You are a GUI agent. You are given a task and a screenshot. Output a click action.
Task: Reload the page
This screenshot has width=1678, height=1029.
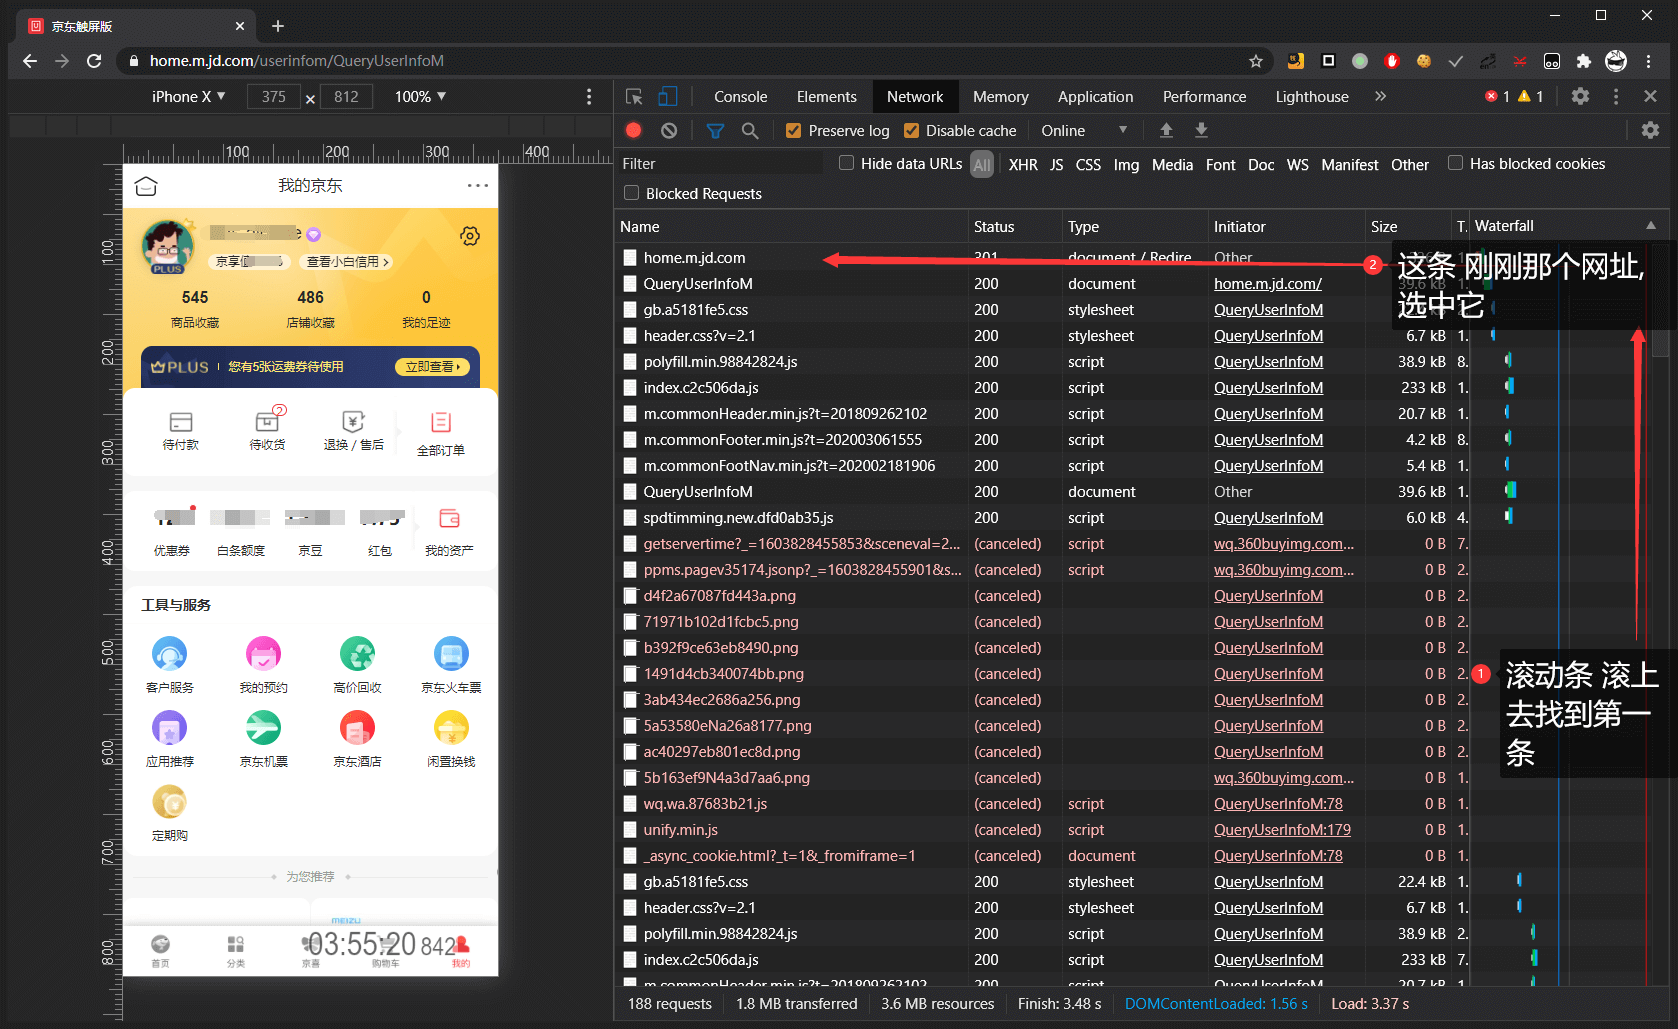click(x=94, y=61)
